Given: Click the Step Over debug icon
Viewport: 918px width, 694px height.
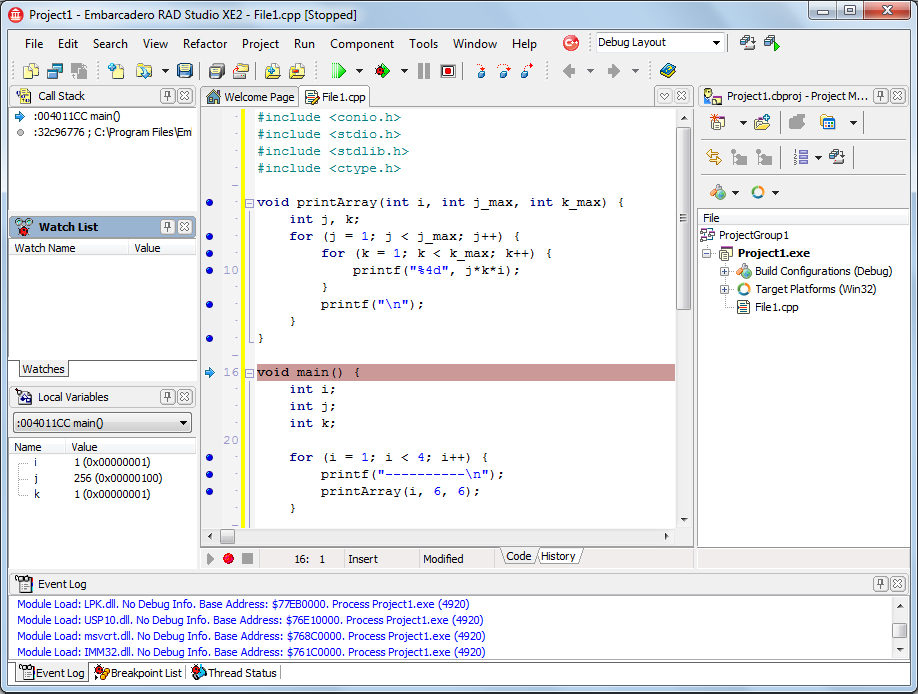Looking at the screenshot, I should 503,71.
